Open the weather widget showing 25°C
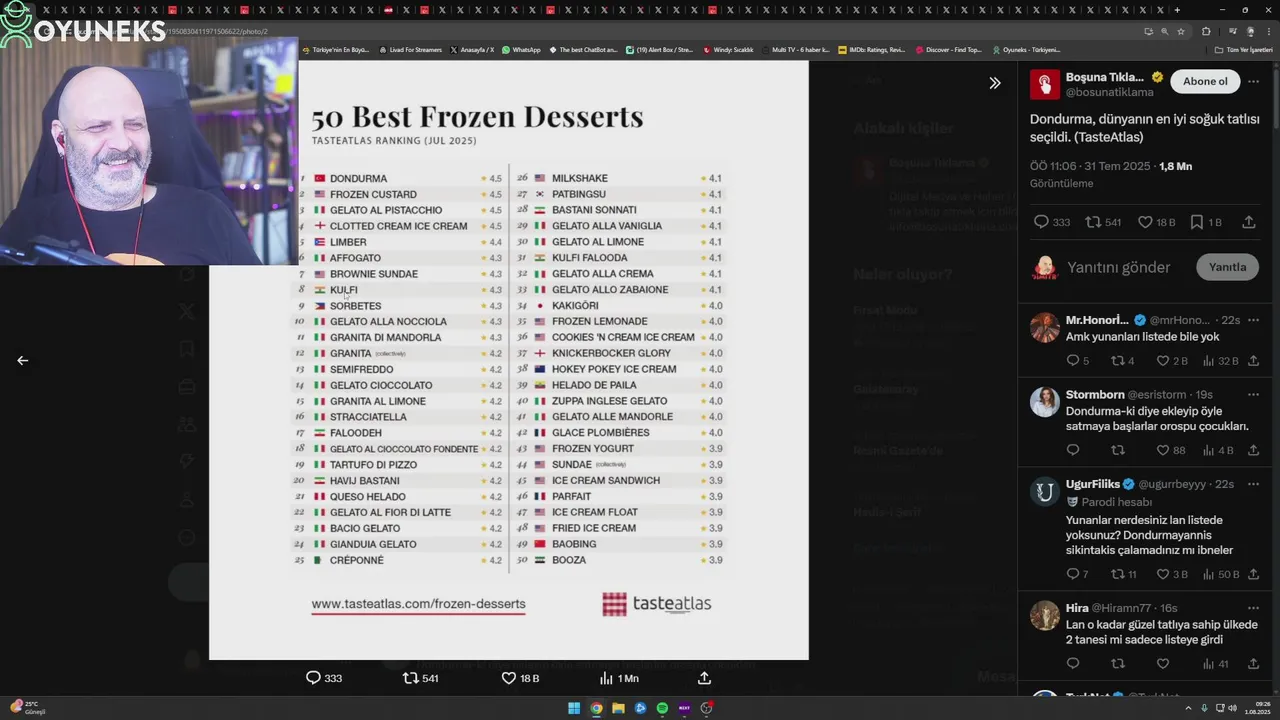 [27, 708]
